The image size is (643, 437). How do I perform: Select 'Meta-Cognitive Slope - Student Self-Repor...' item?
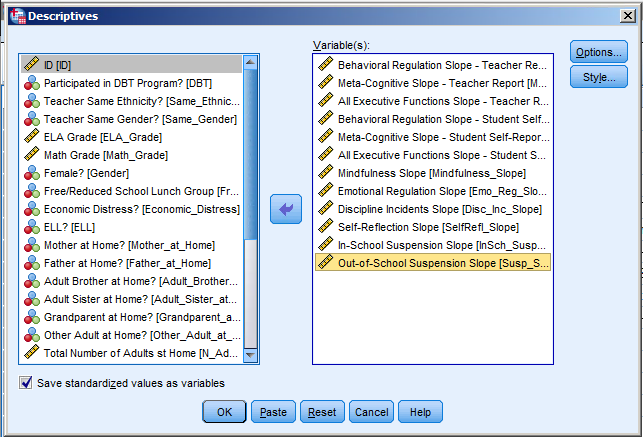[433, 137]
